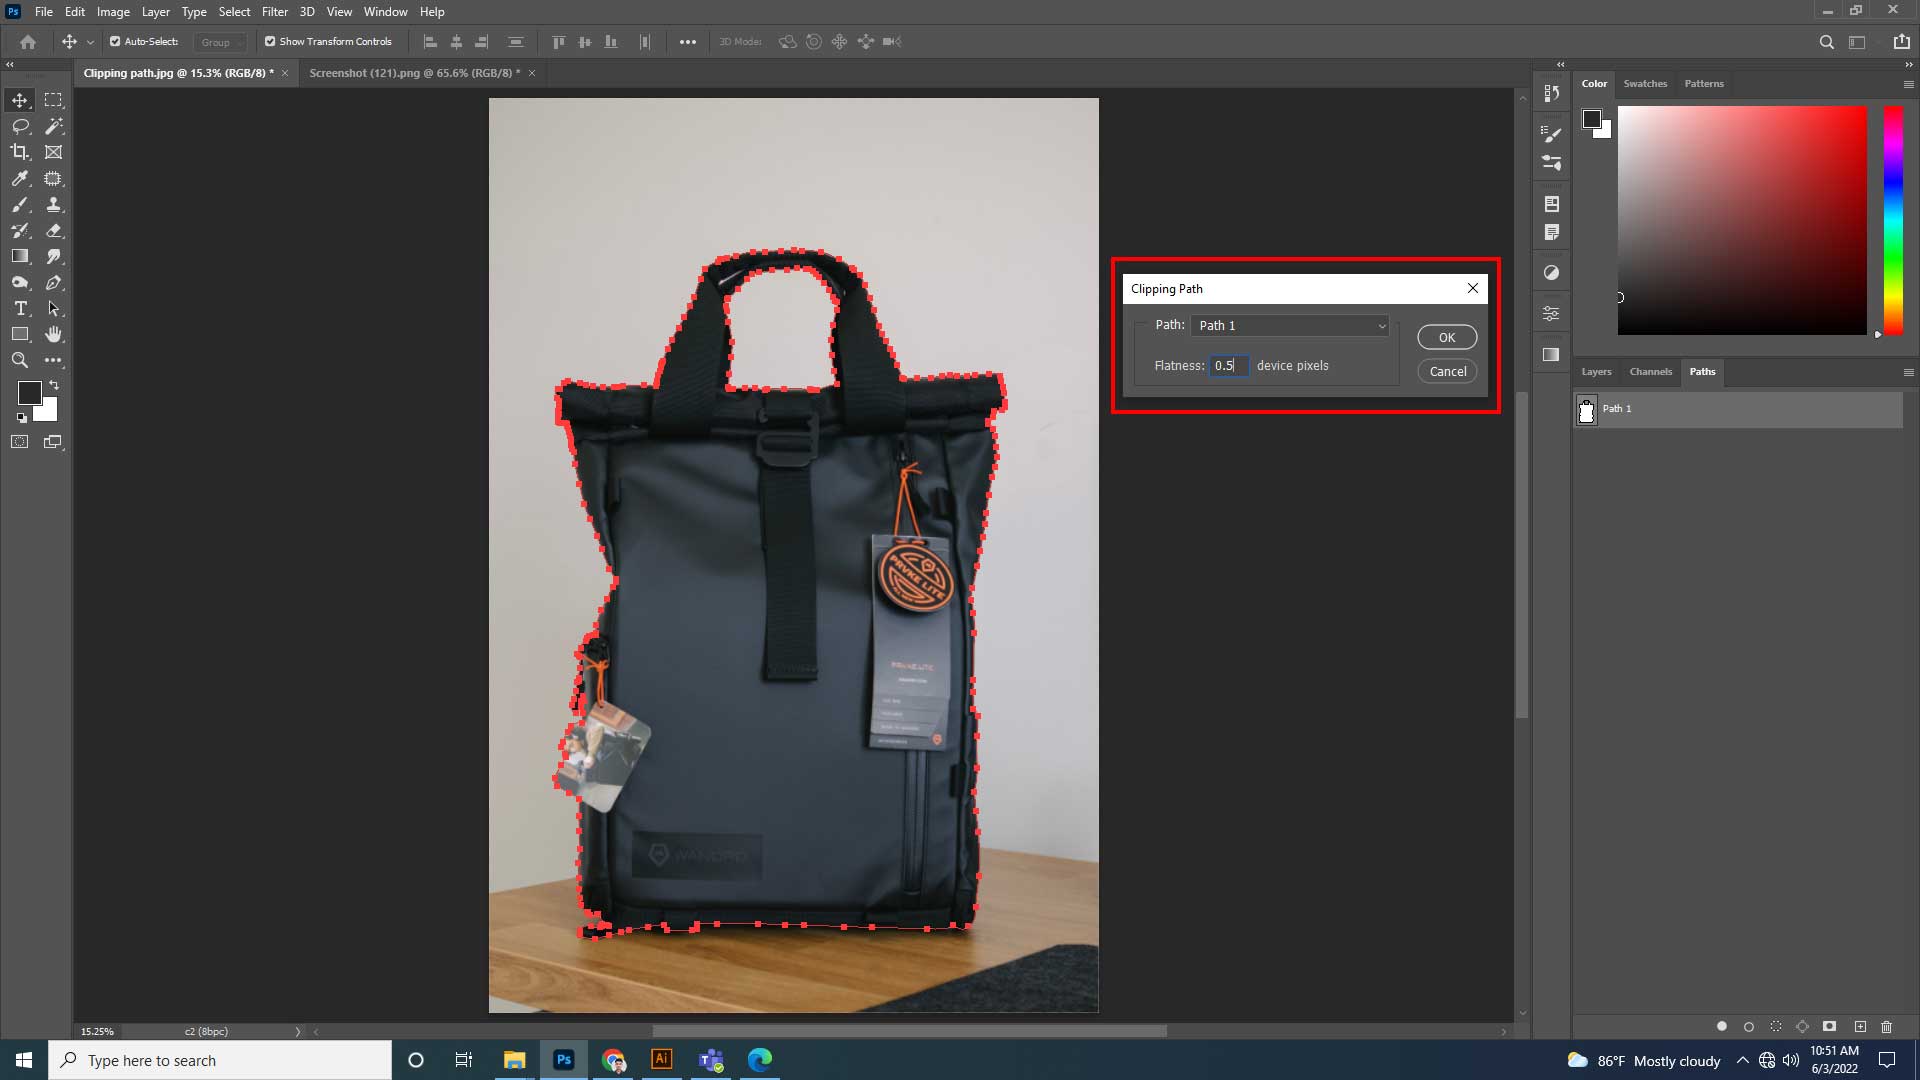
Task: Select the Move tool
Action: 19,100
